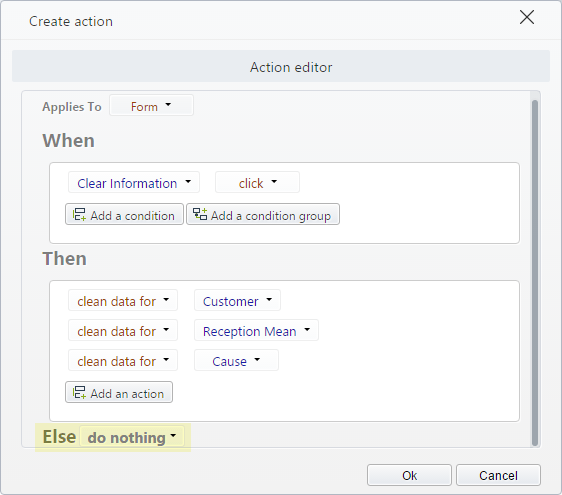This screenshot has width=562, height=495.
Task: Change the click event dropdown
Action: [257, 183]
